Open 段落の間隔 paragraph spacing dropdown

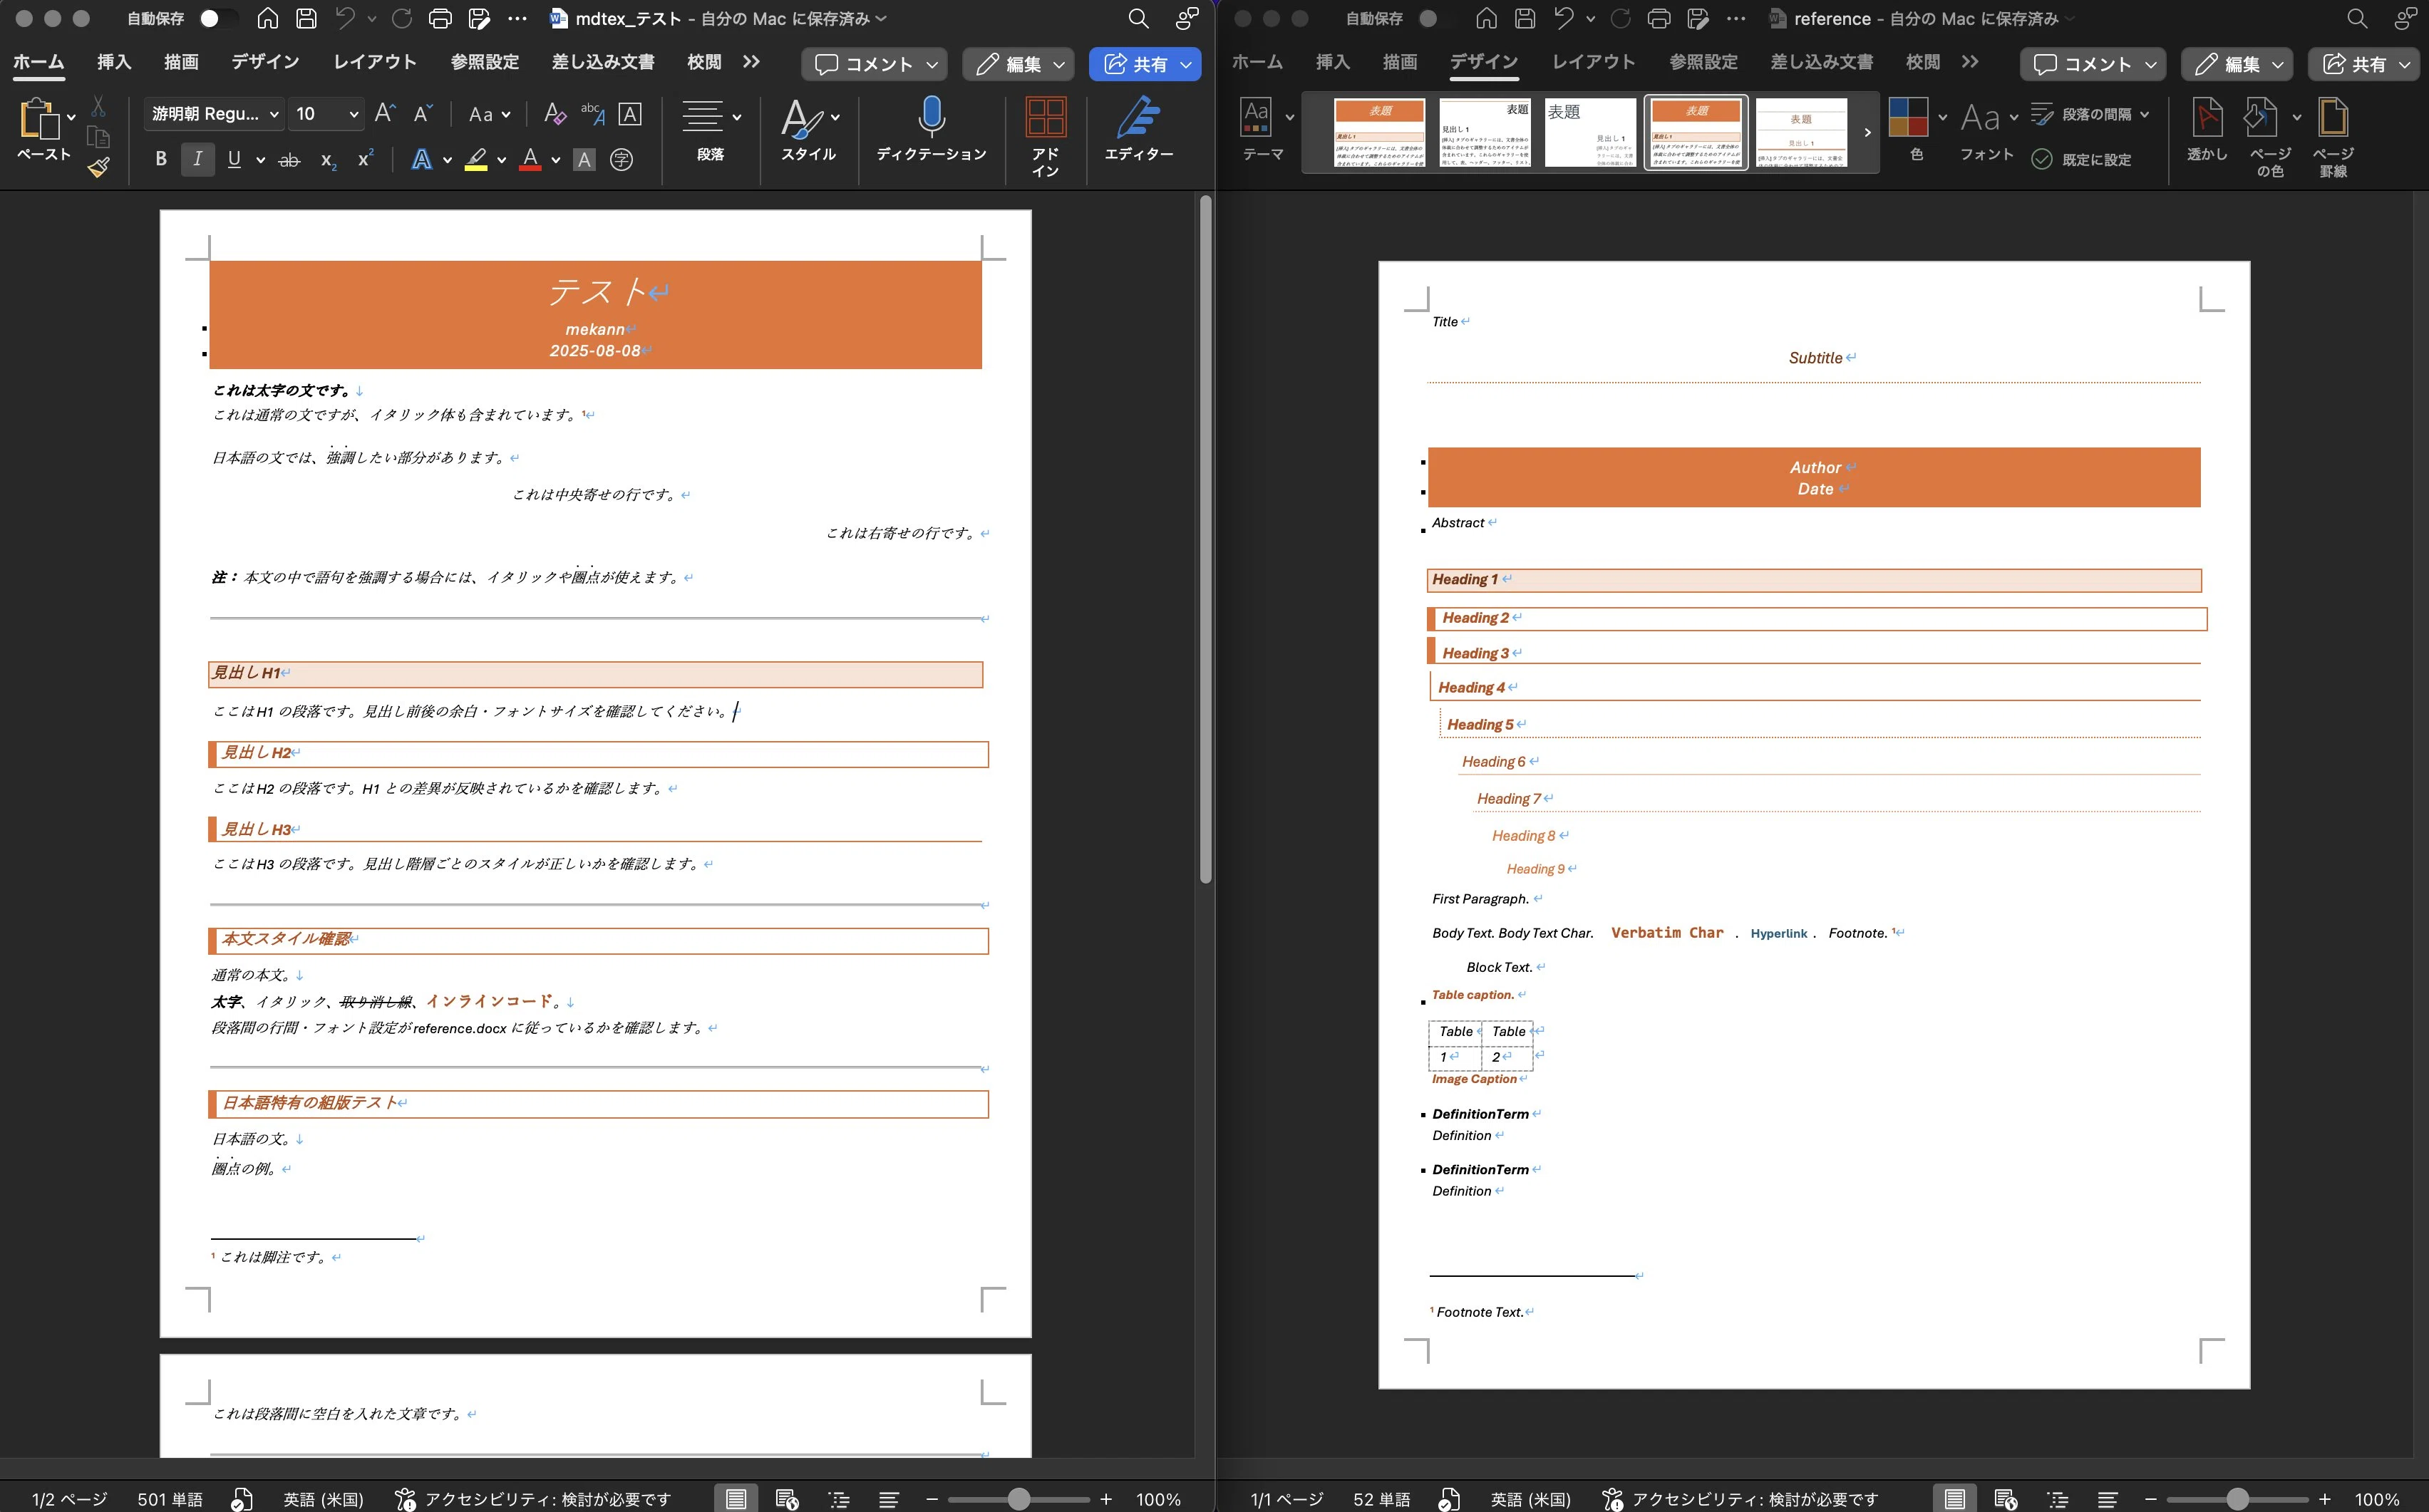(2090, 114)
